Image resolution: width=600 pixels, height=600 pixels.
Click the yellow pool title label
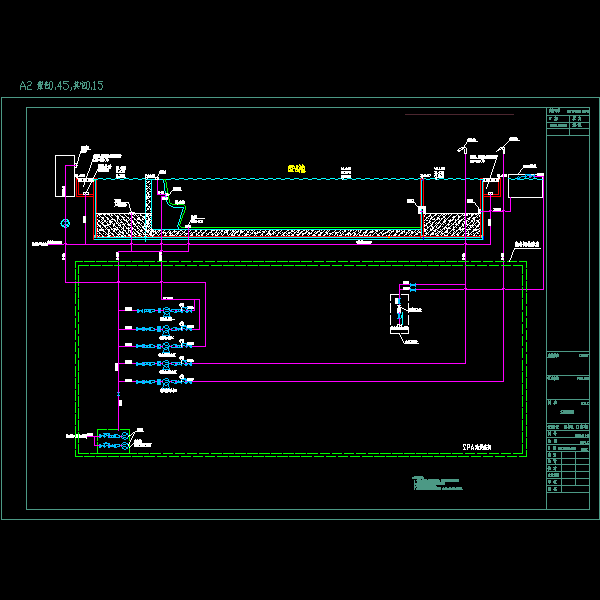click(297, 168)
